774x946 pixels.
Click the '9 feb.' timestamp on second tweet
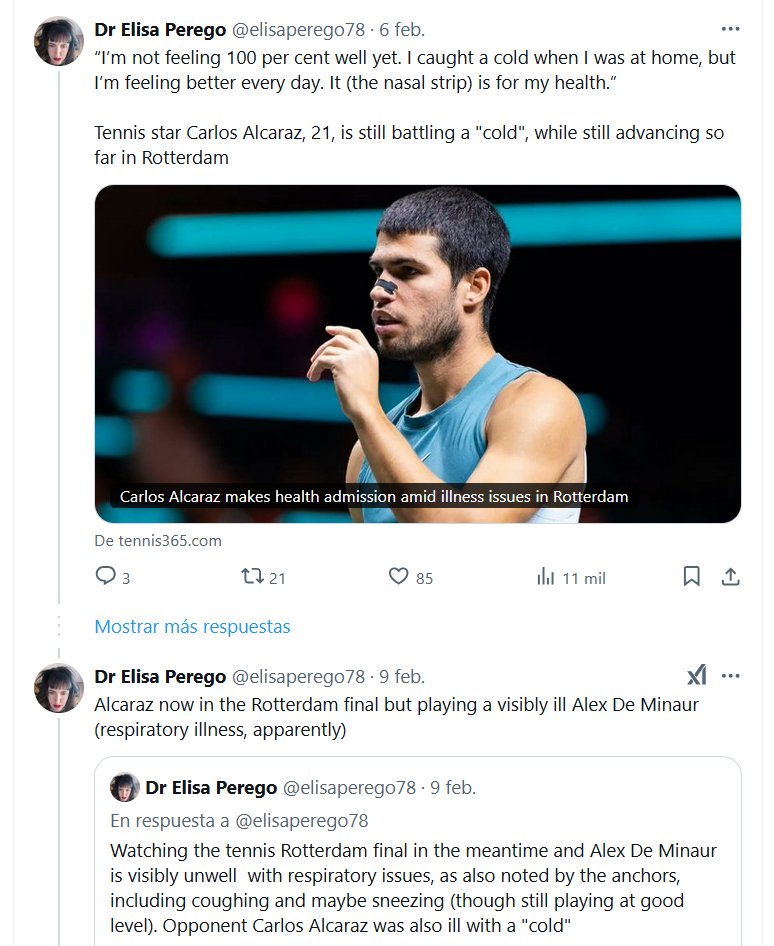tap(402, 676)
